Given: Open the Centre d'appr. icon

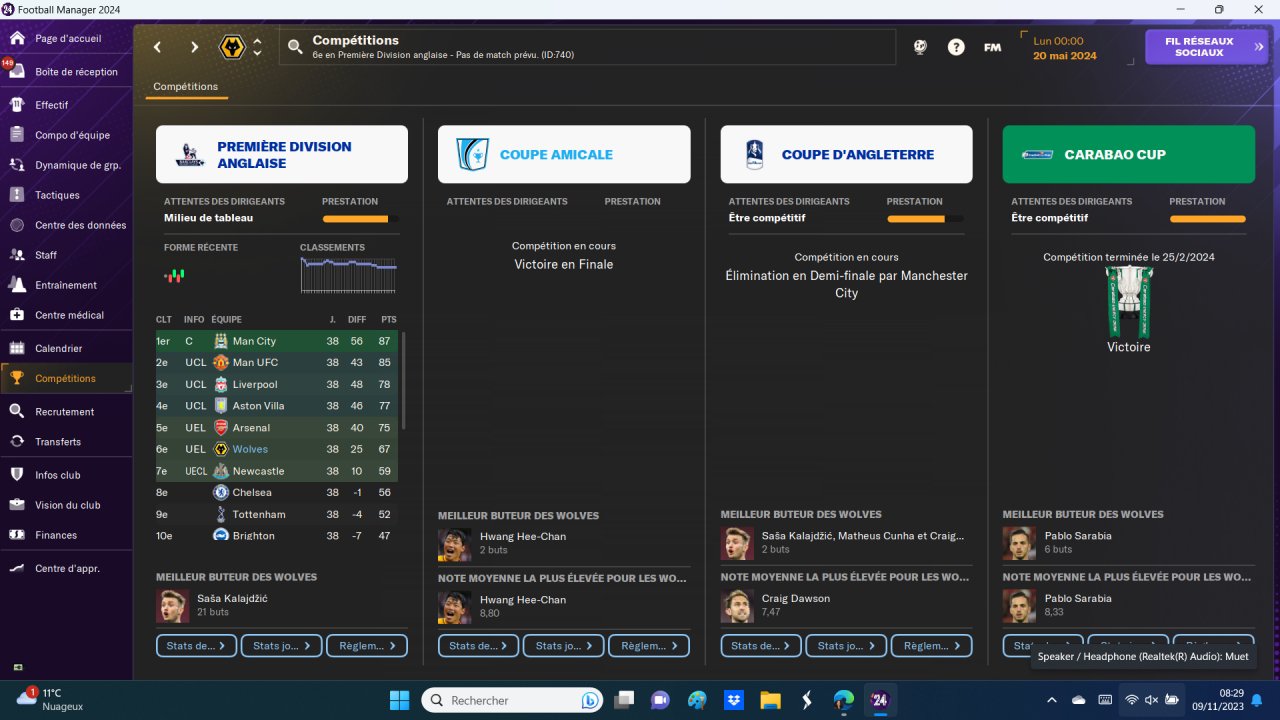Looking at the screenshot, I should point(17,568).
